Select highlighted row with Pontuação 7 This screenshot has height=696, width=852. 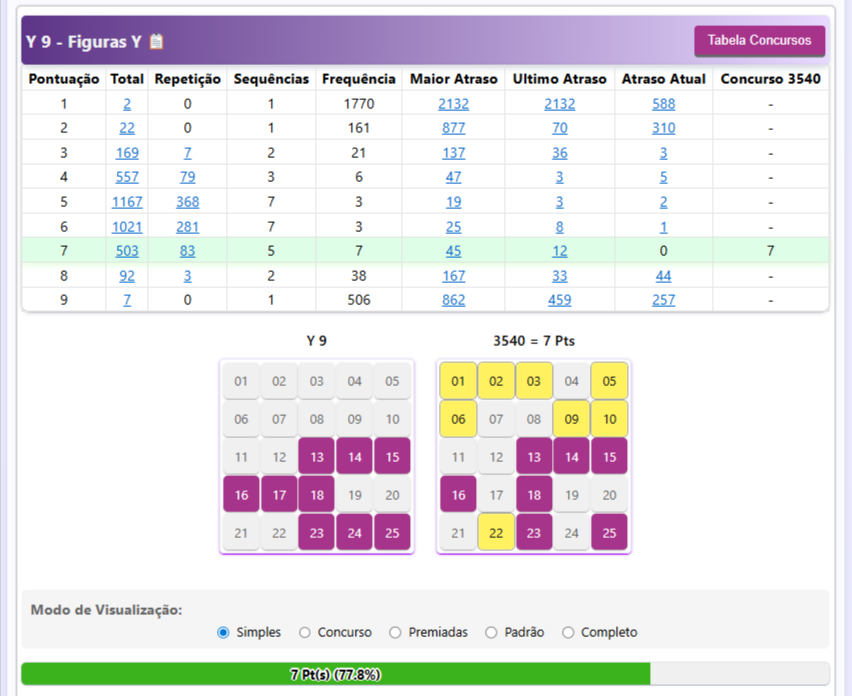(64, 251)
